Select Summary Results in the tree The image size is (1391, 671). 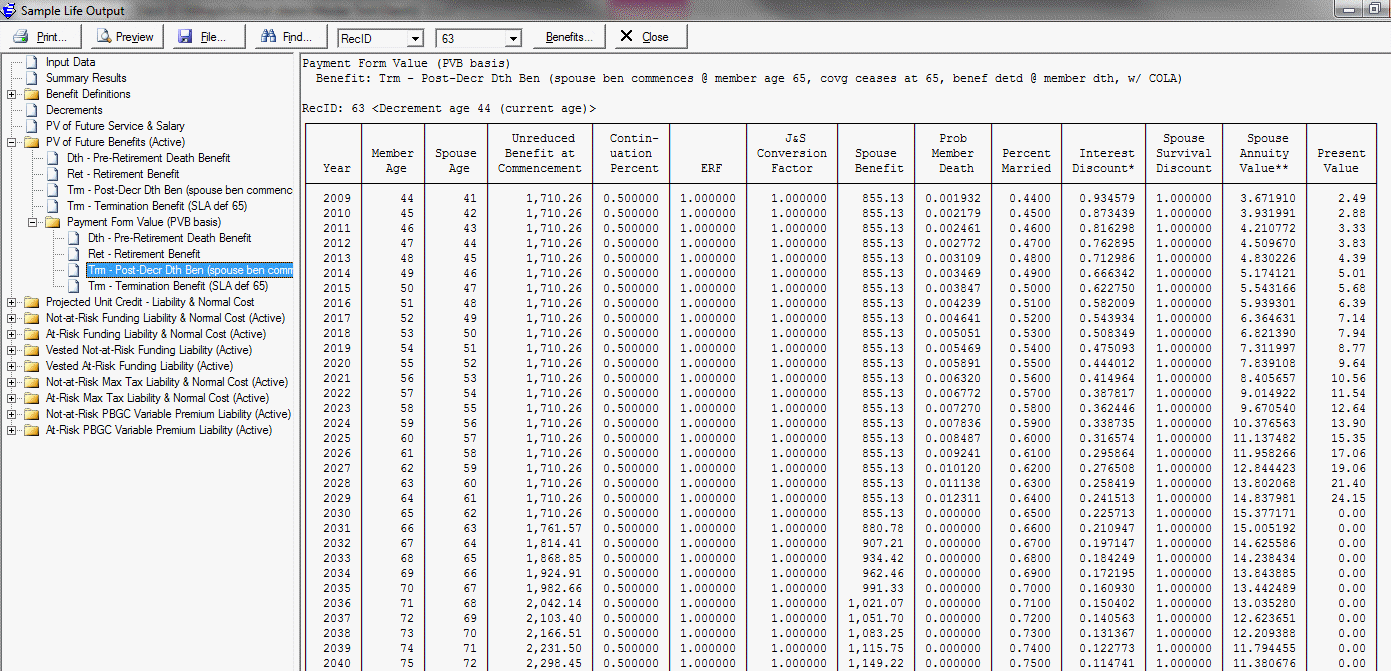[86, 78]
